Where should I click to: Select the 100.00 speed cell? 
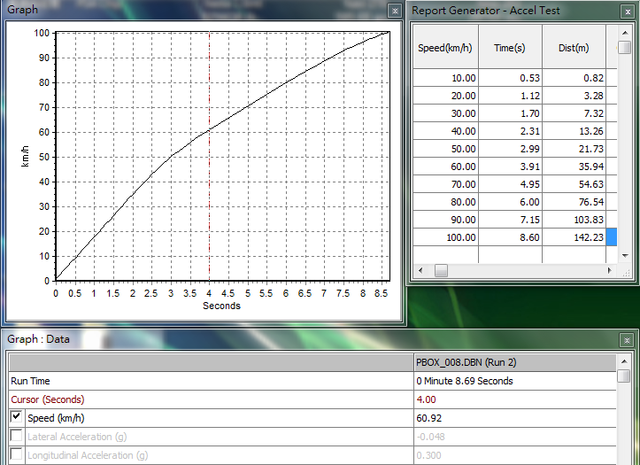pyautogui.click(x=445, y=237)
